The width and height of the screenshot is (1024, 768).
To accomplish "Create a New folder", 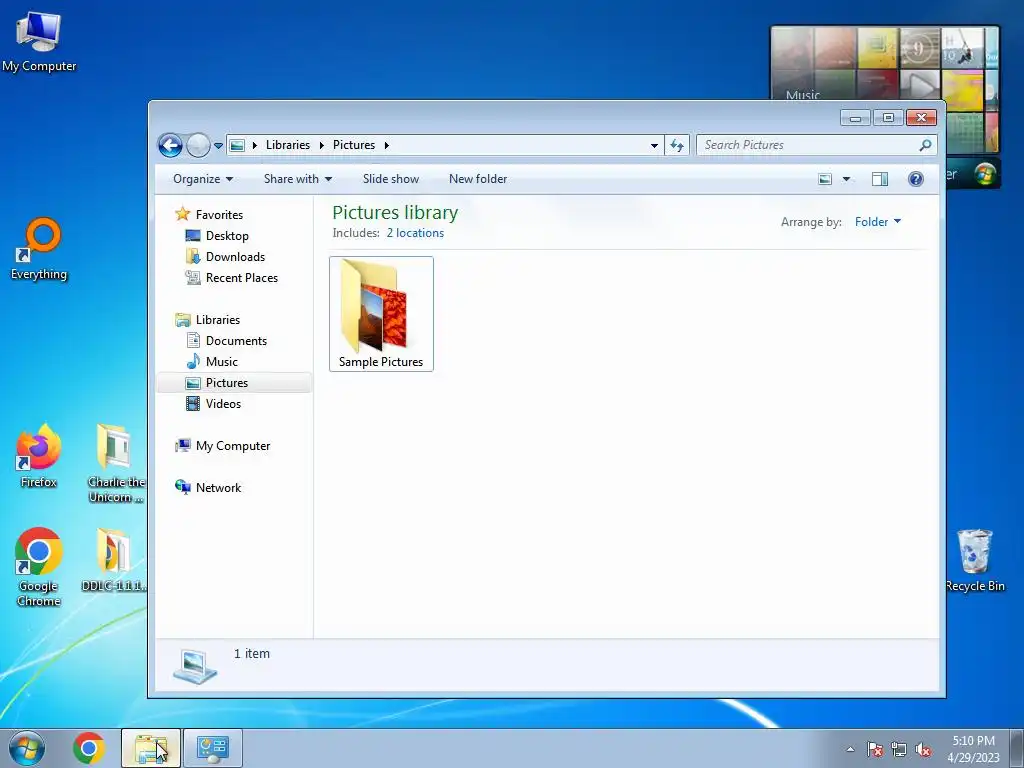I will click(x=478, y=179).
